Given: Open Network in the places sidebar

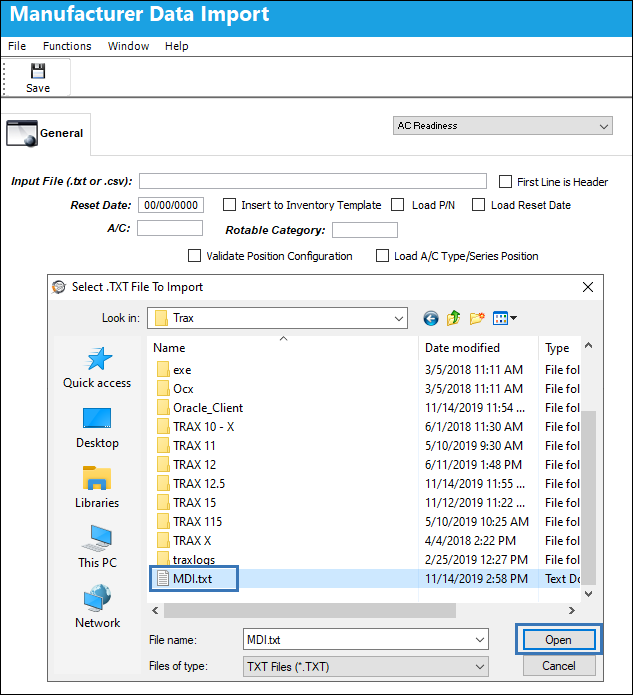Looking at the screenshot, I should [x=97, y=607].
